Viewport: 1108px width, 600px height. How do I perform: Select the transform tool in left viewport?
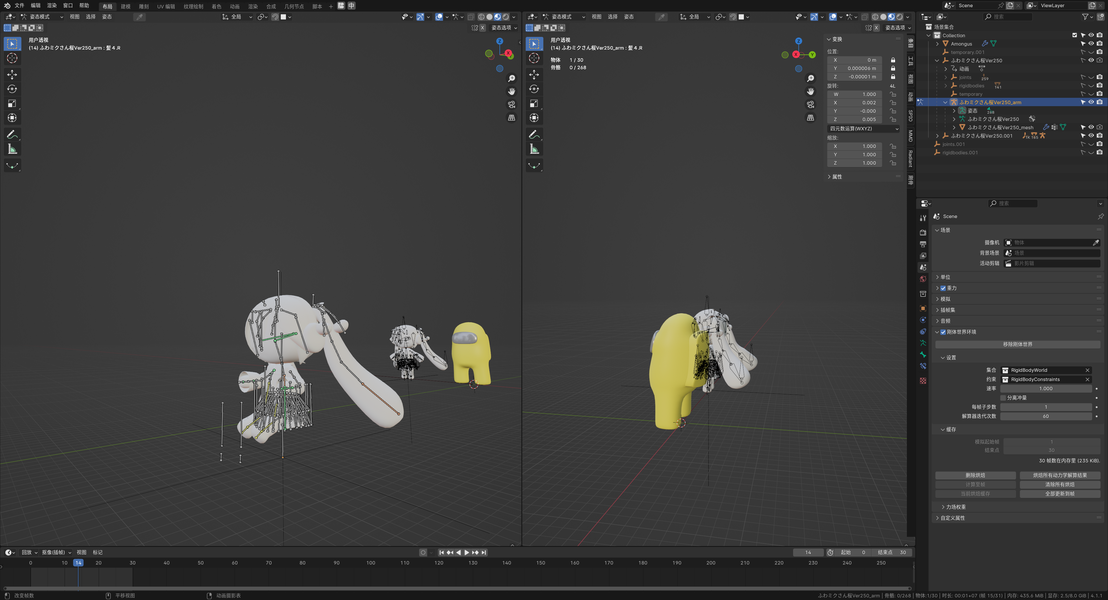(12, 118)
